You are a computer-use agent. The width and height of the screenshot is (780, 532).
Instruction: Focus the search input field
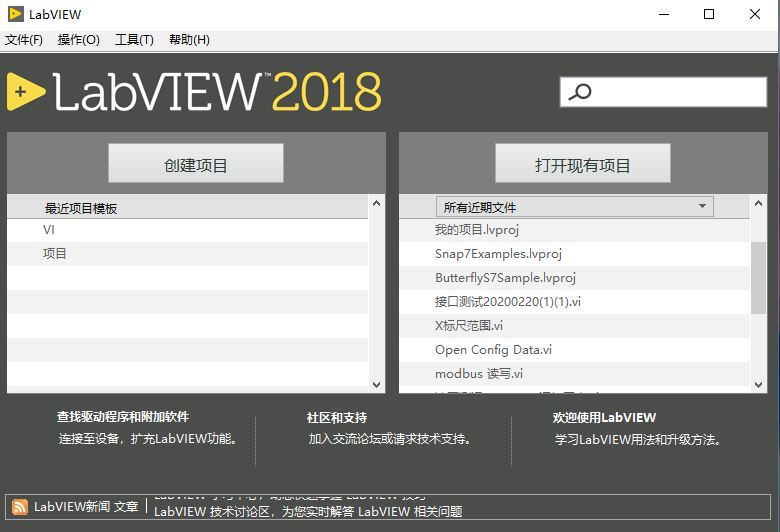pyautogui.click(x=663, y=92)
